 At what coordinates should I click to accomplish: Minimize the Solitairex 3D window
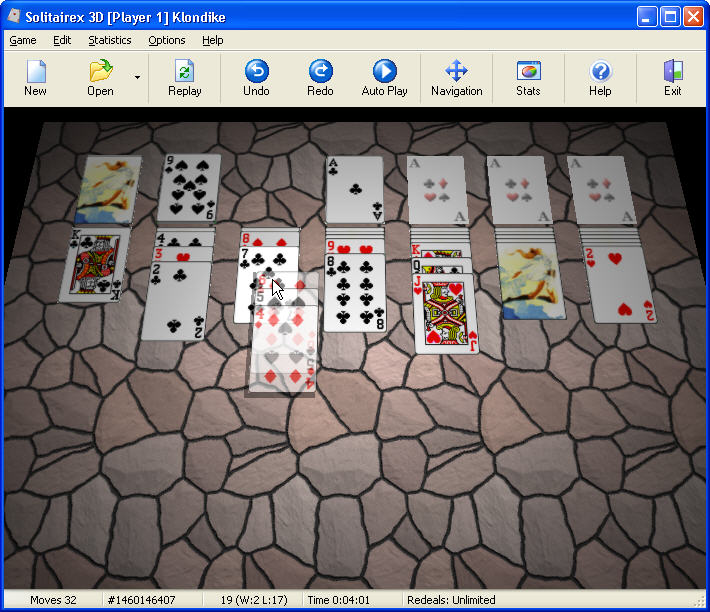click(x=647, y=17)
